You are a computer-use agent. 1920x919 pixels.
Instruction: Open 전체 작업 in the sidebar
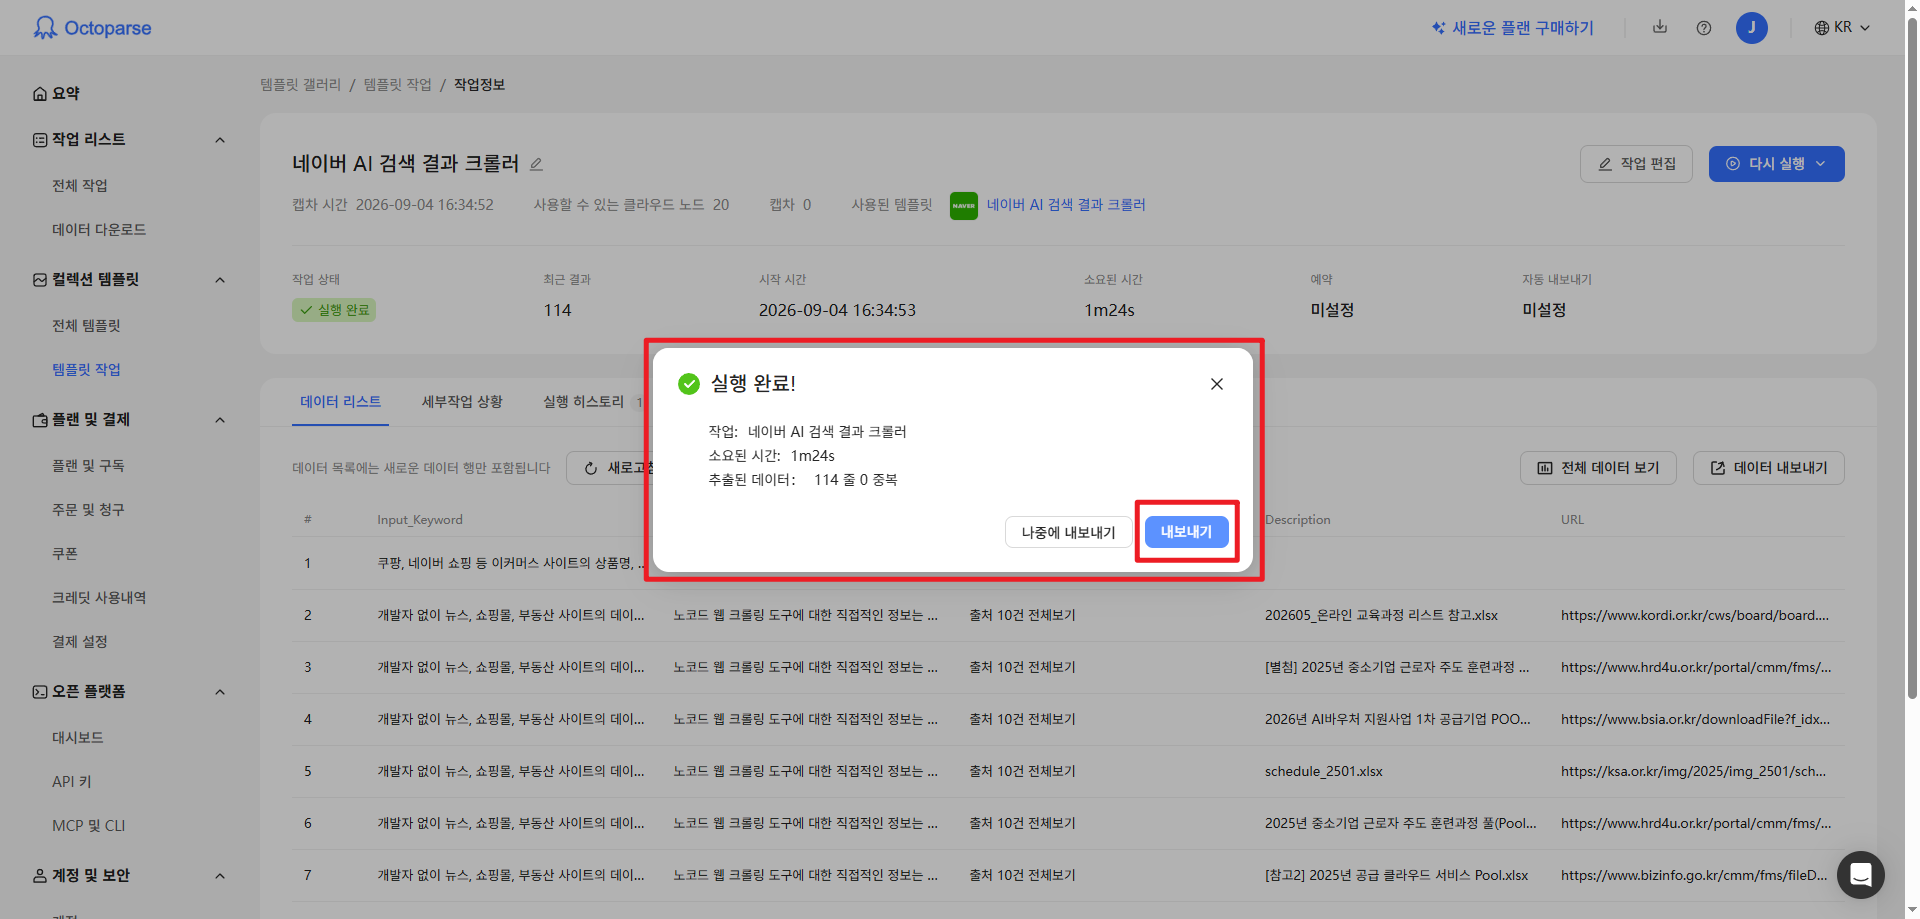80,186
